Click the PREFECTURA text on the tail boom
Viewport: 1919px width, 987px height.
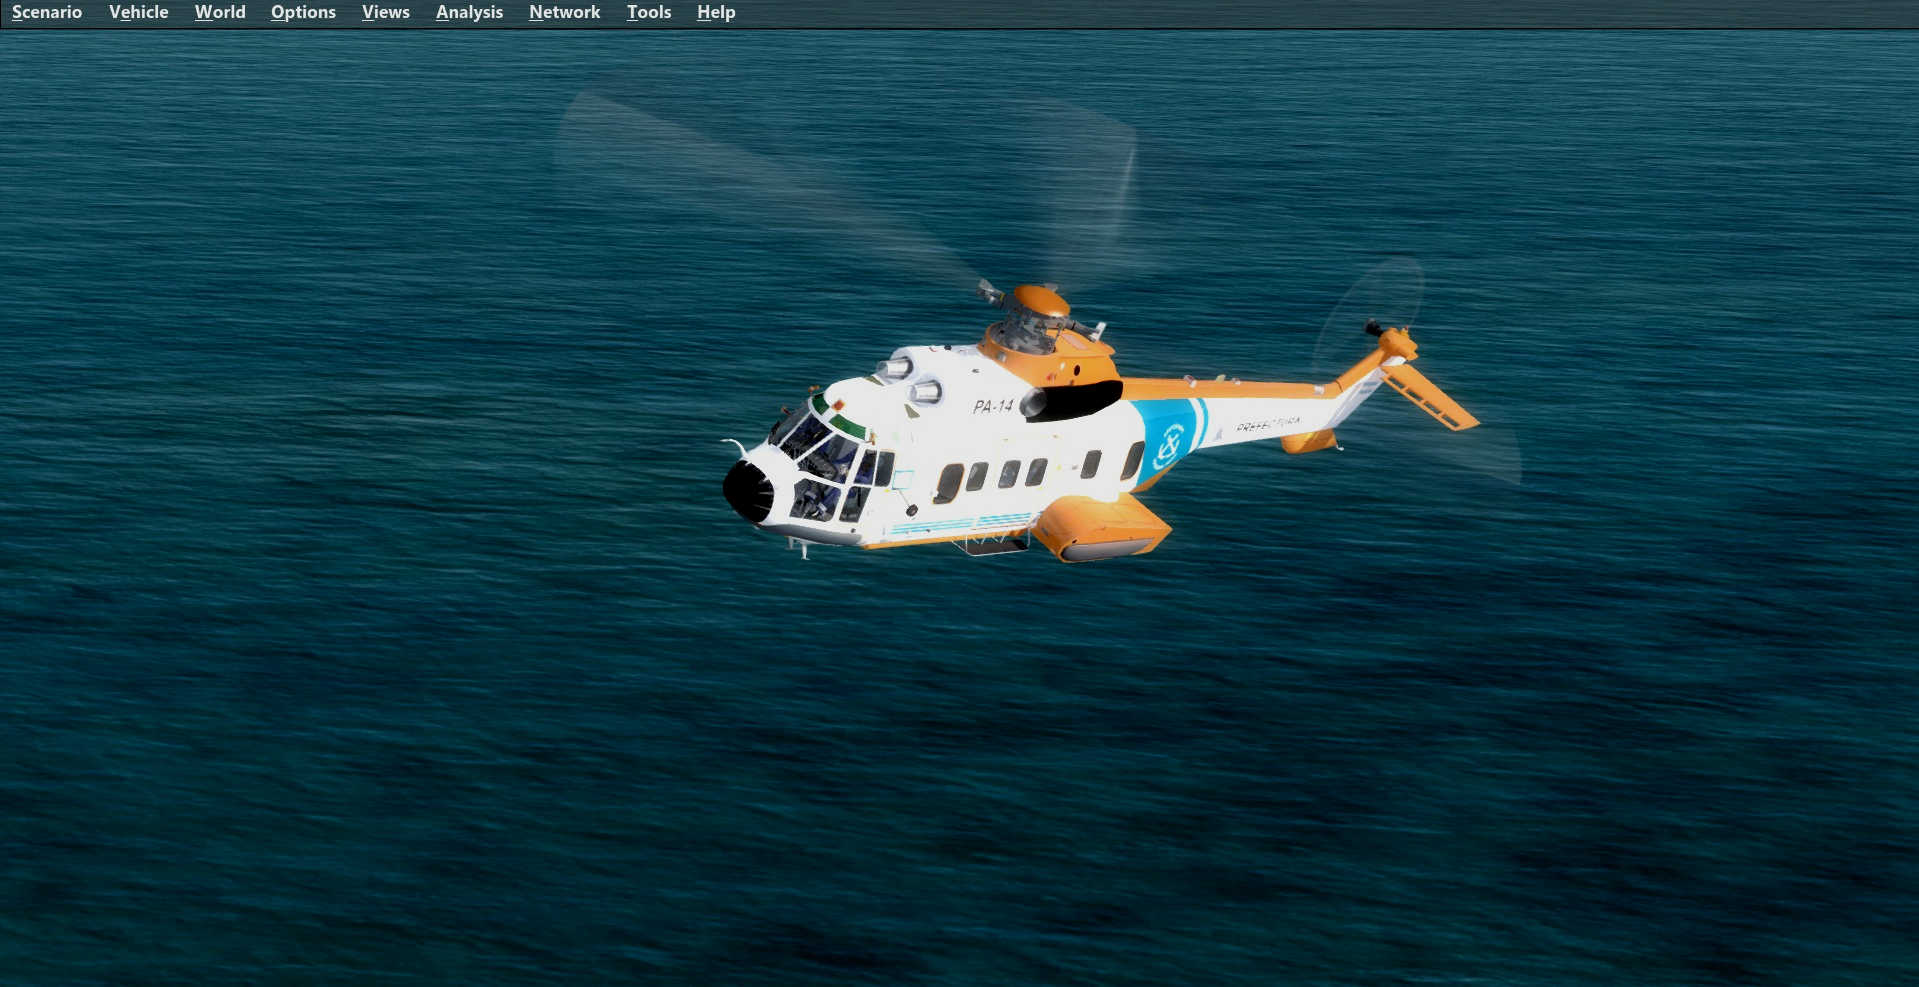pos(1268,425)
